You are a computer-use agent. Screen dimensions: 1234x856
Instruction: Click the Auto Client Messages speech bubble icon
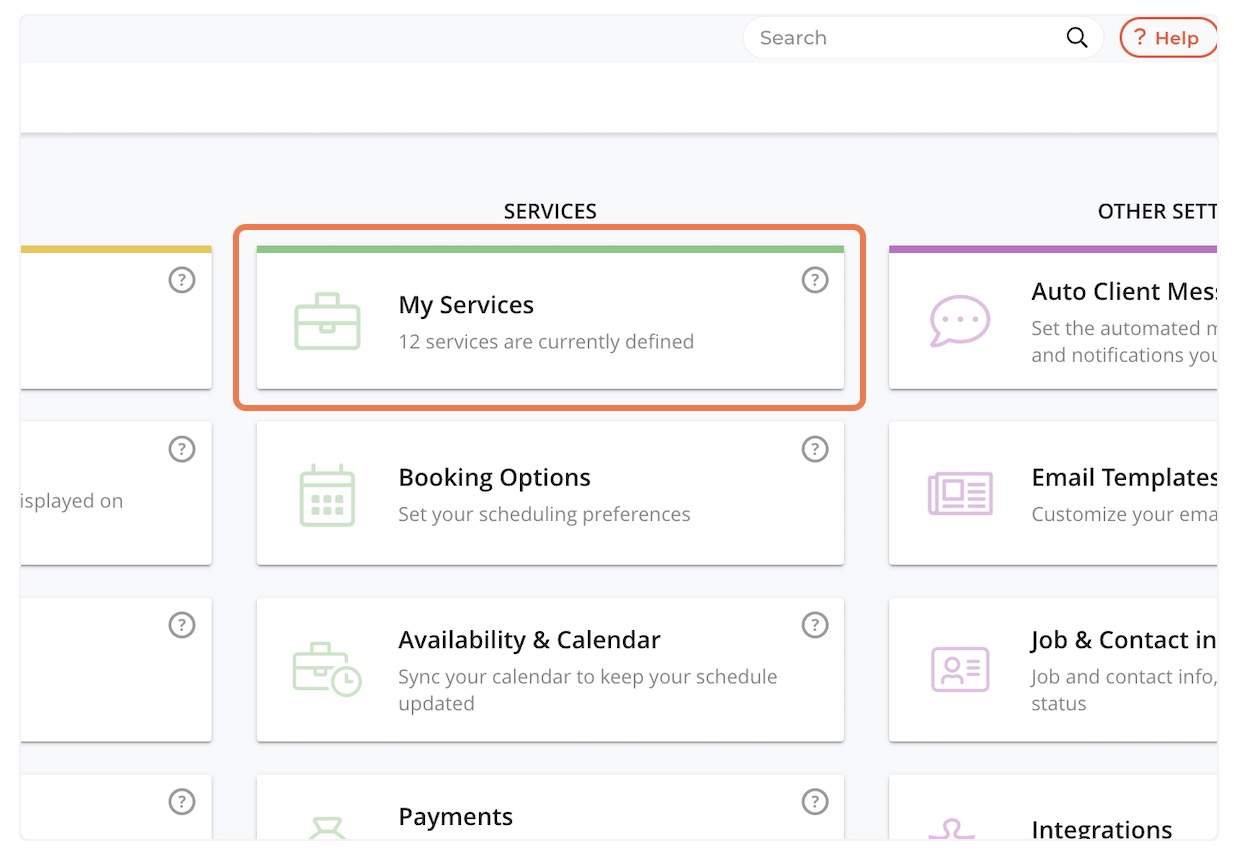[959, 322]
